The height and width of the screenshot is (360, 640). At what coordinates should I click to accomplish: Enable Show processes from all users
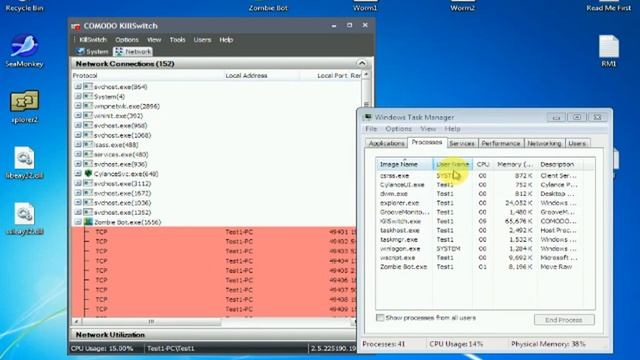[380, 318]
